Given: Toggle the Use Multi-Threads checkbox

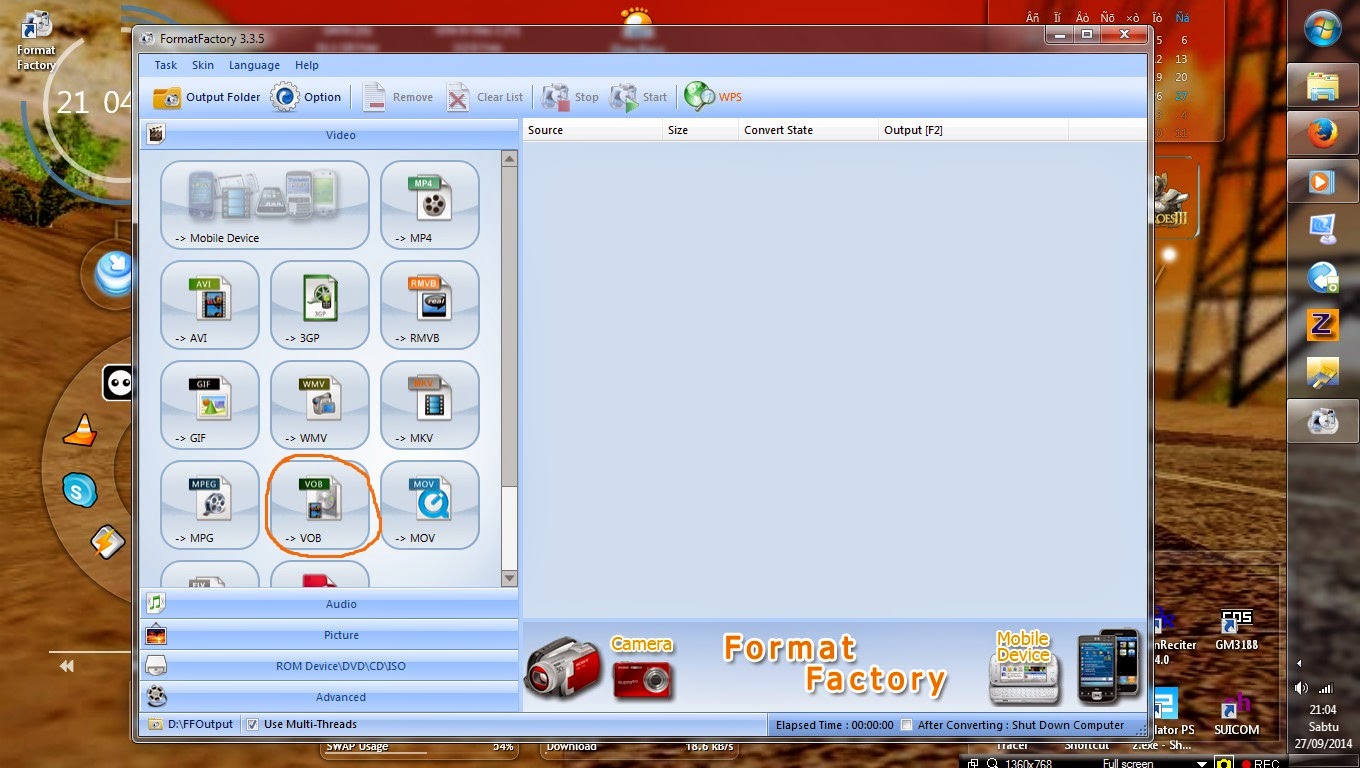Looking at the screenshot, I should tap(253, 724).
